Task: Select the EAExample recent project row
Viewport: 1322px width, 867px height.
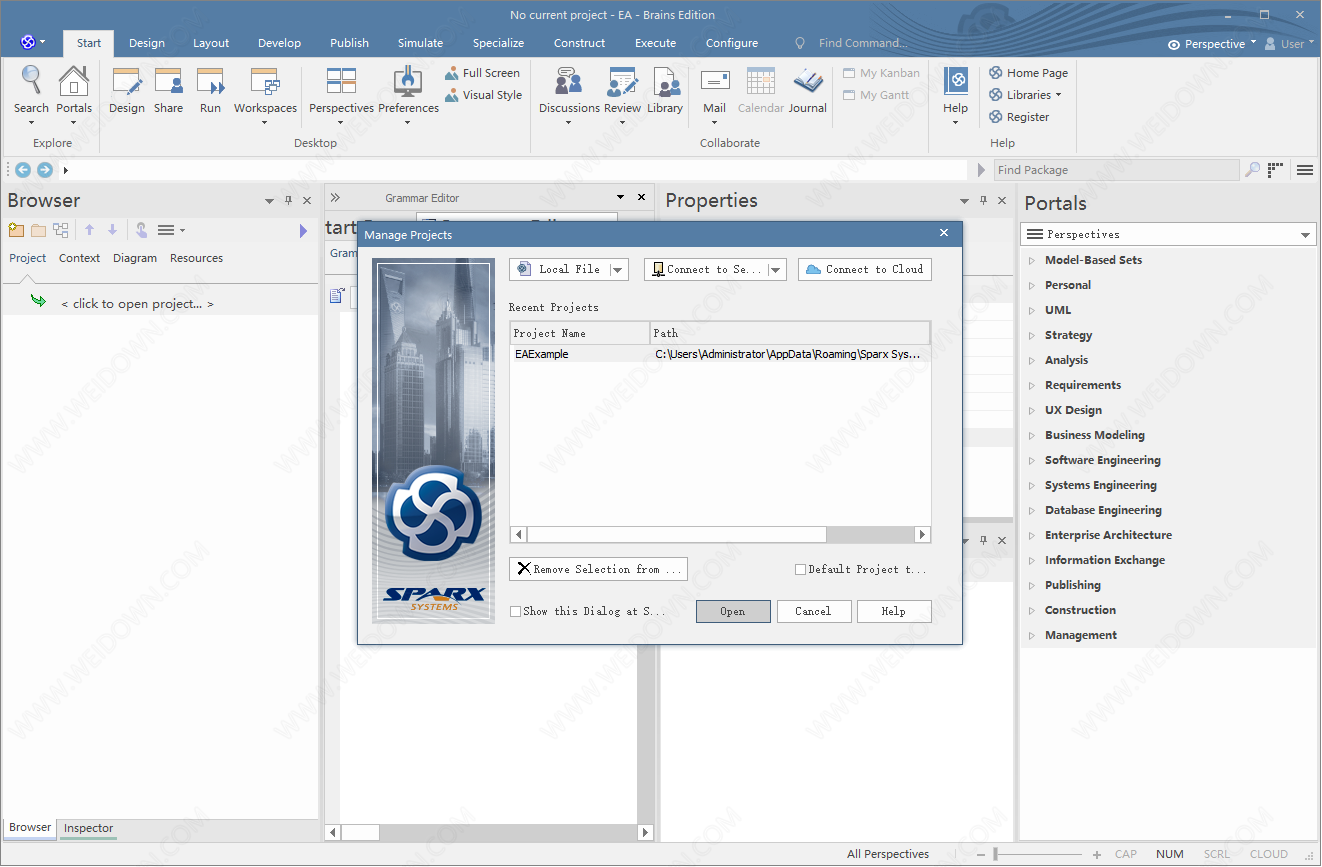Action: 720,354
